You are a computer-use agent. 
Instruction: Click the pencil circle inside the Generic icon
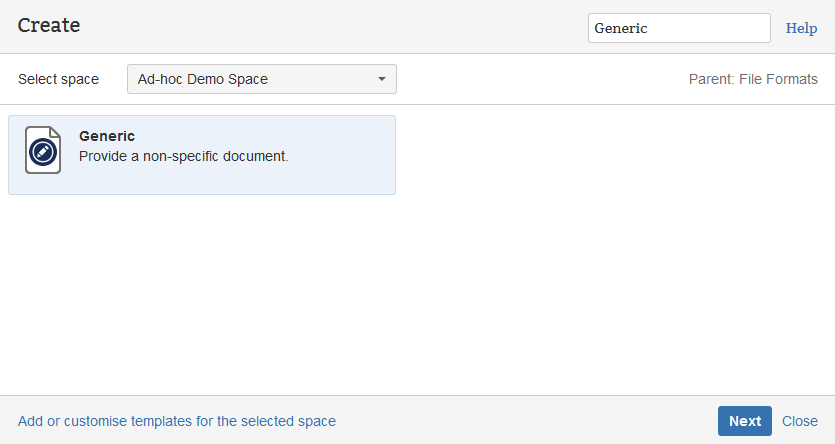coord(43,153)
